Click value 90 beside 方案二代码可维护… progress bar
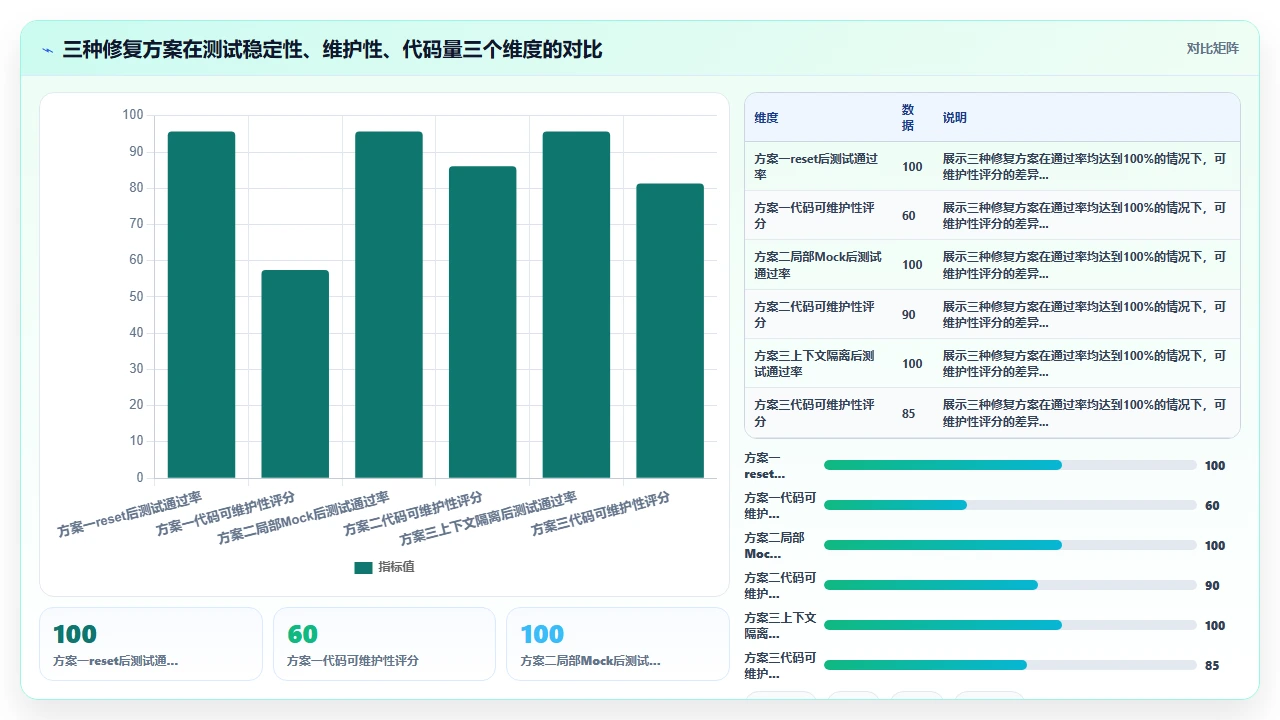 [1212, 586]
